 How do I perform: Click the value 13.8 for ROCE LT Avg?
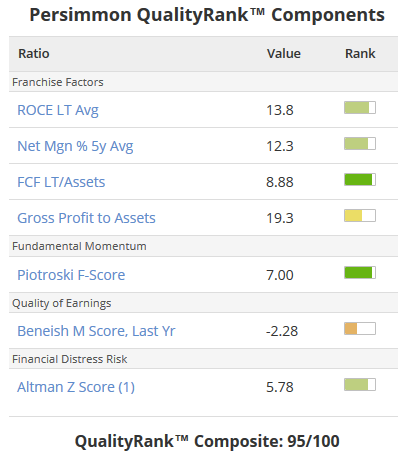[280, 110]
